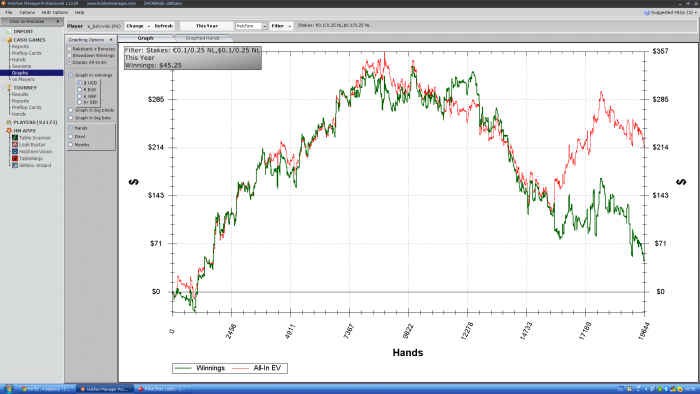Click the Winnings legend entry
The image size is (700, 394).
(x=200, y=368)
